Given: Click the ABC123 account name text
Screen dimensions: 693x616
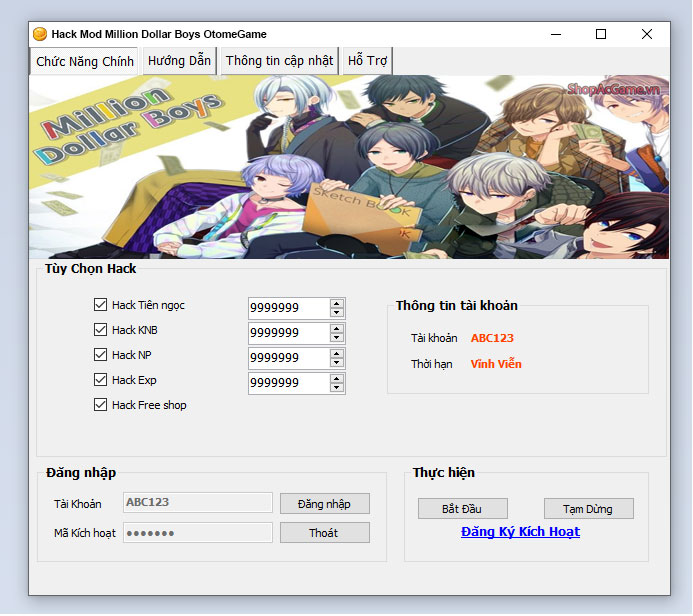Looking at the screenshot, I should click(x=492, y=338).
